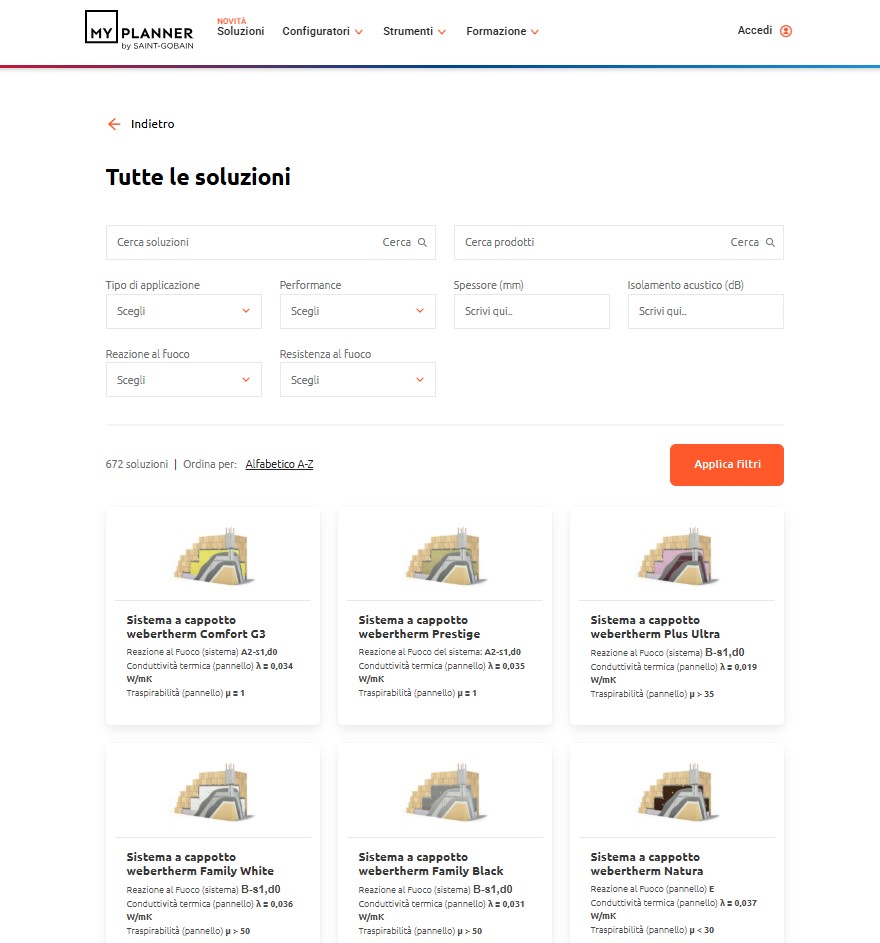880x943 pixels.
Task: Open the webertherm Comfort G3 system image
Action: click(213, 554)
